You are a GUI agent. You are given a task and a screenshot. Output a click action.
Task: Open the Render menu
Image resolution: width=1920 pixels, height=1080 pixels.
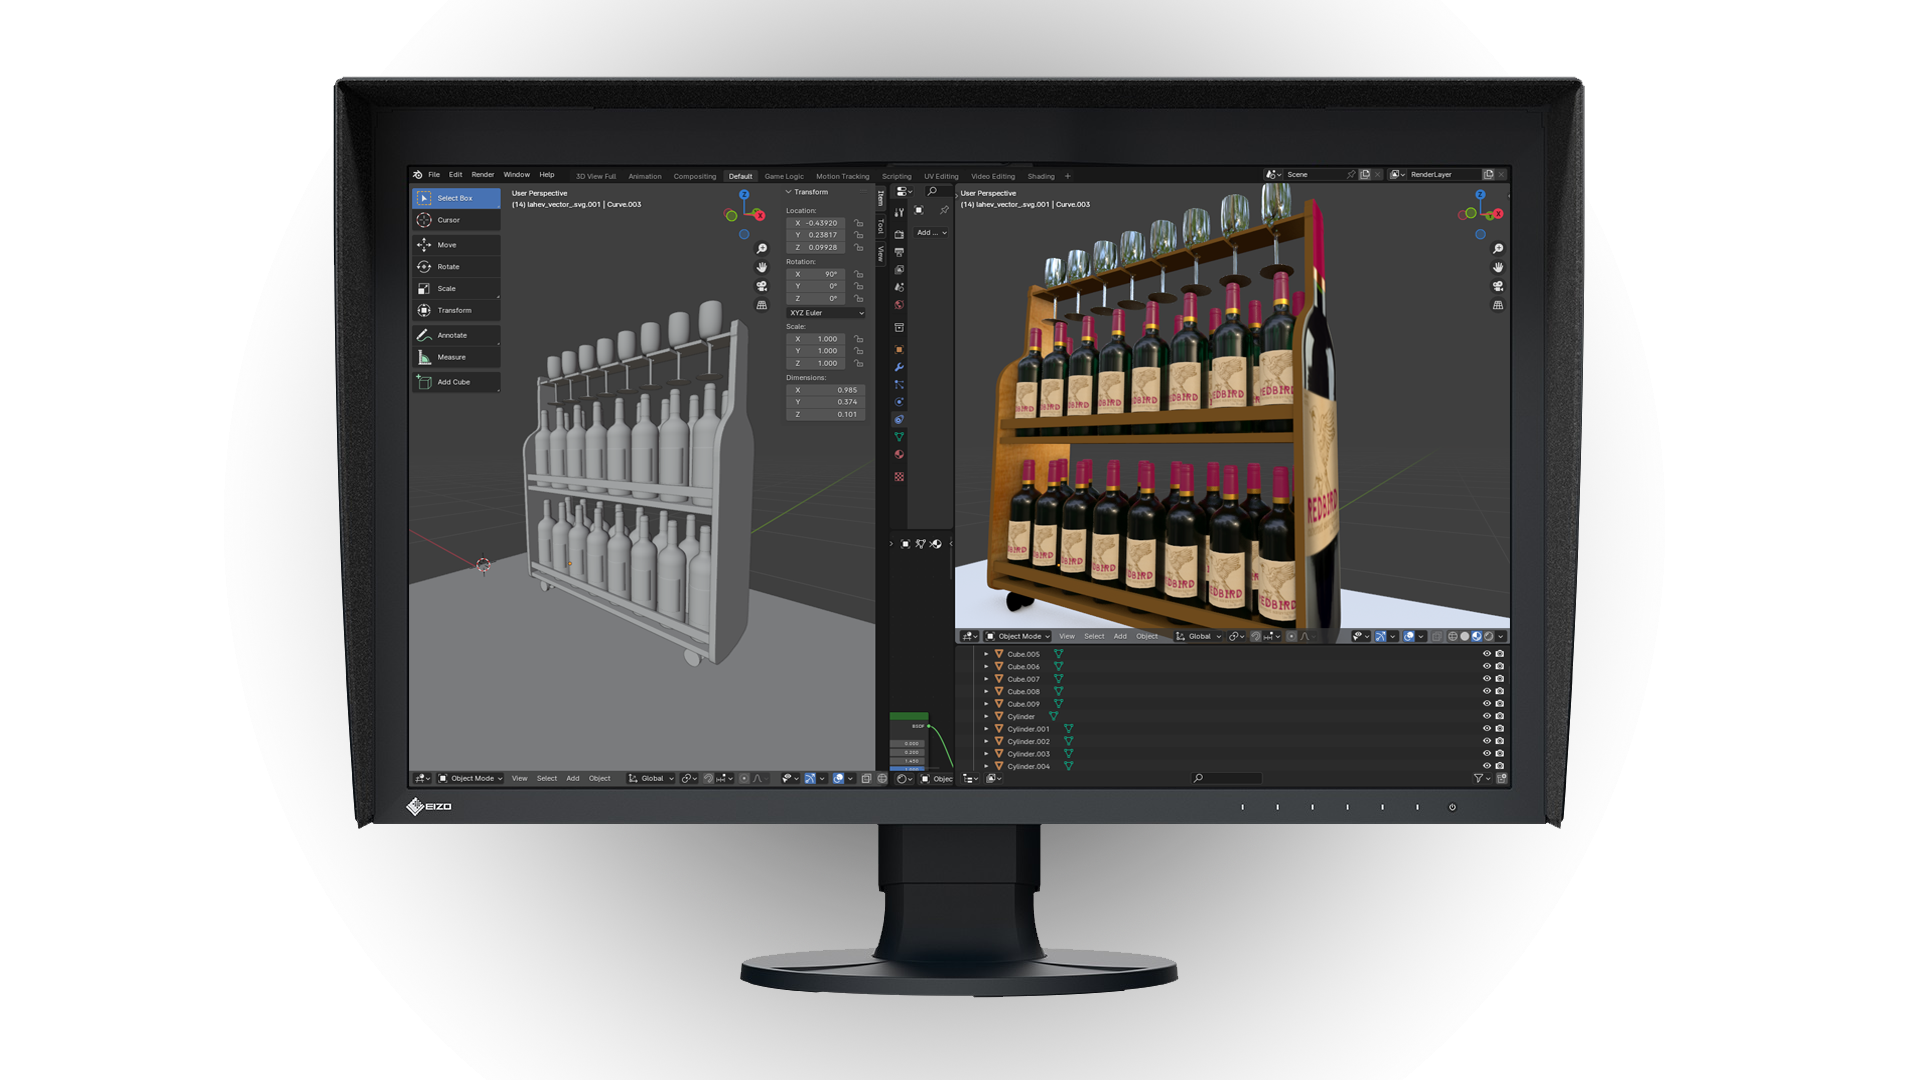pos(482,175)
